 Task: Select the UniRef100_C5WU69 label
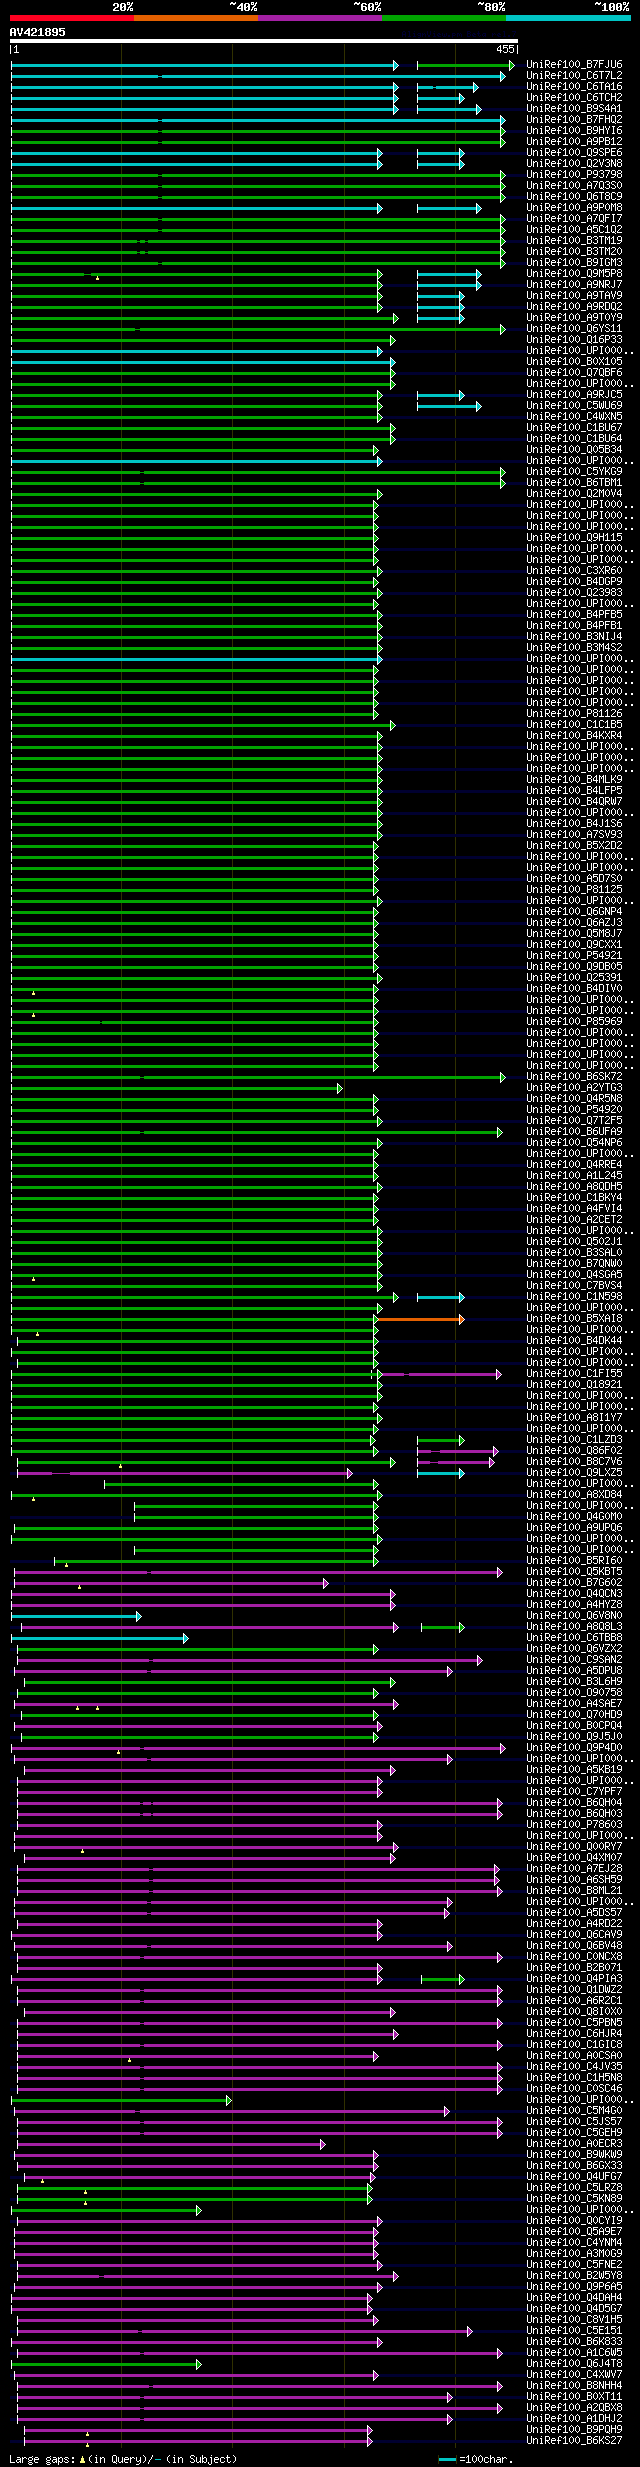(574, 406)
